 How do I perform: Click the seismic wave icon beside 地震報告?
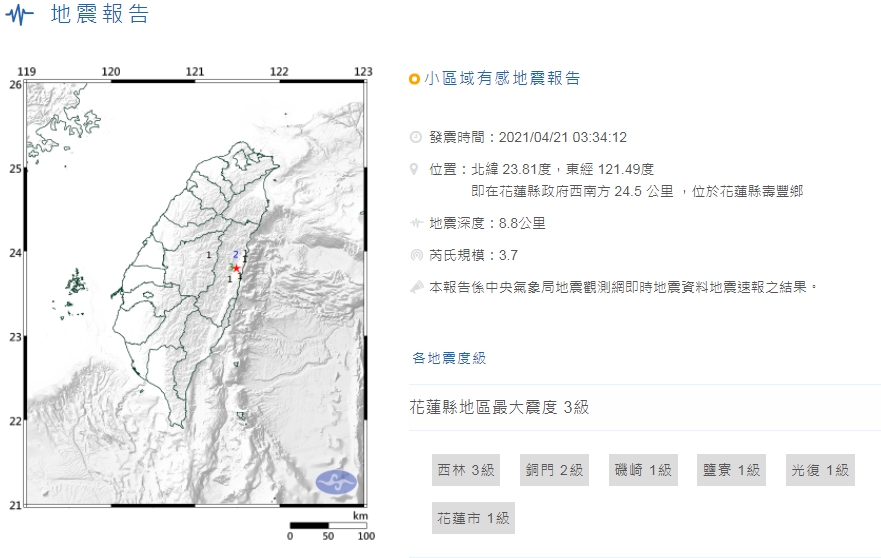point(20,15)
